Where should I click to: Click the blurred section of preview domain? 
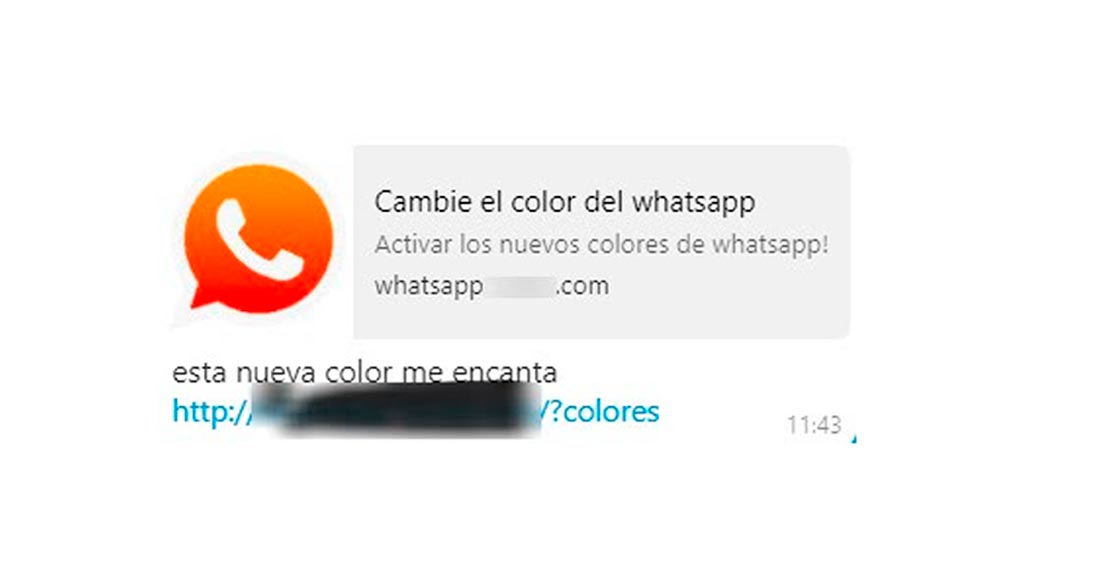pos(519,286)
